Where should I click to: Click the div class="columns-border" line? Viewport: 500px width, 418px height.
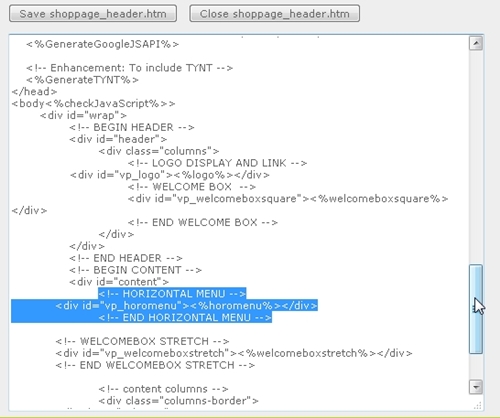178,401
